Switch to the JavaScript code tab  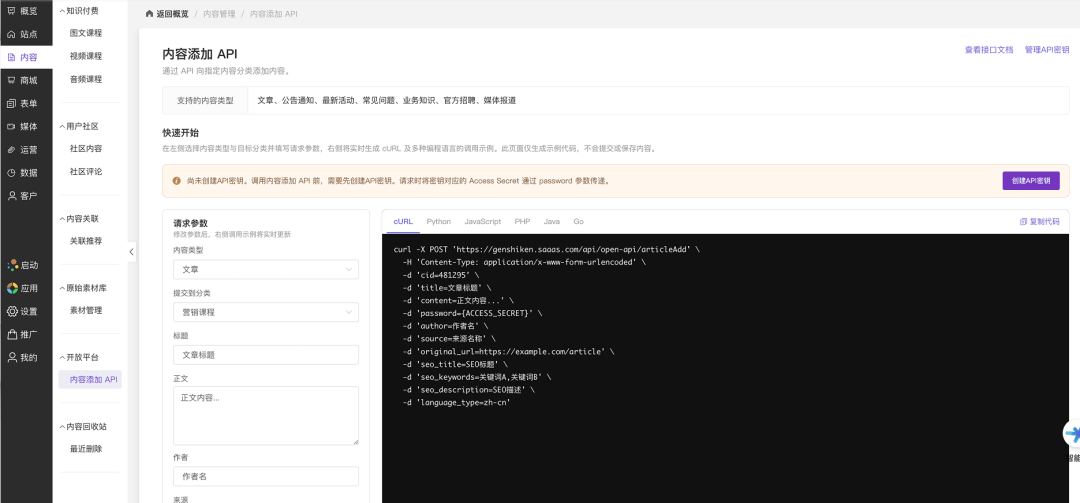tap(482, 222)
